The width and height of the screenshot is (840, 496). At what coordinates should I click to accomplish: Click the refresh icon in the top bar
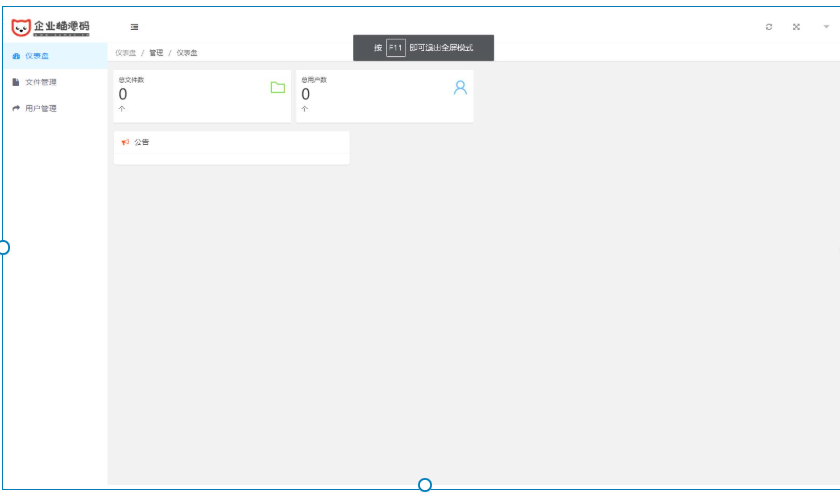(769, 27)
